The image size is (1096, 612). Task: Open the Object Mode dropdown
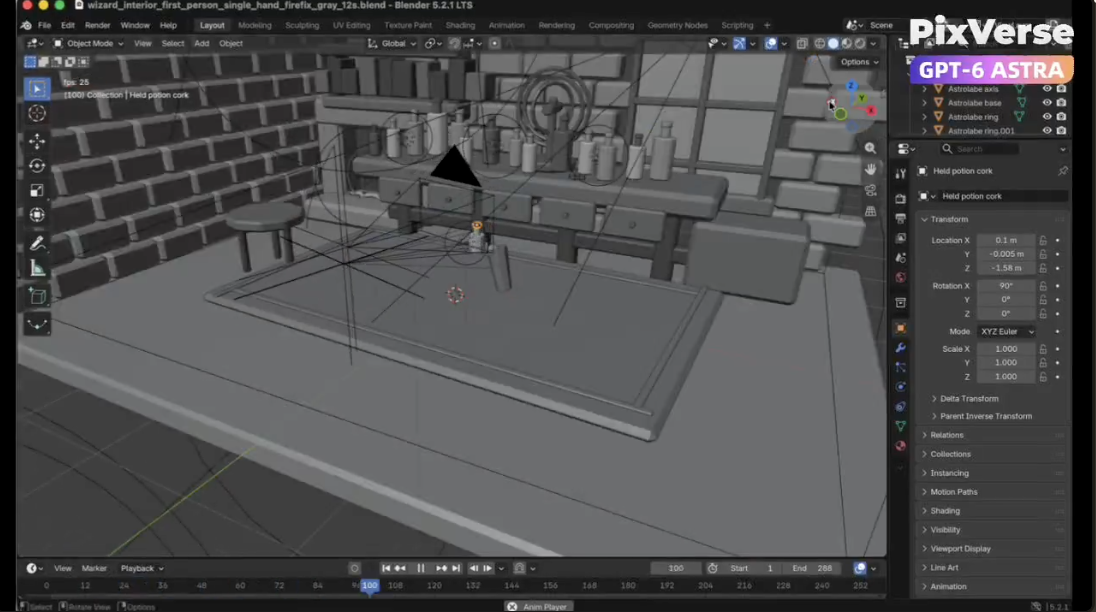pyautogui.click(x=89, y=43)
